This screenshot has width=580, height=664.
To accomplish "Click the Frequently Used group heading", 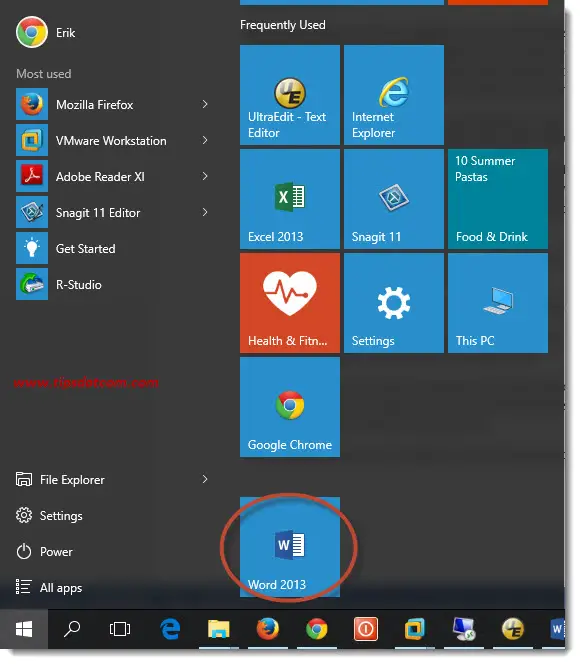I will pyautogui.click(x=283, y=25).
